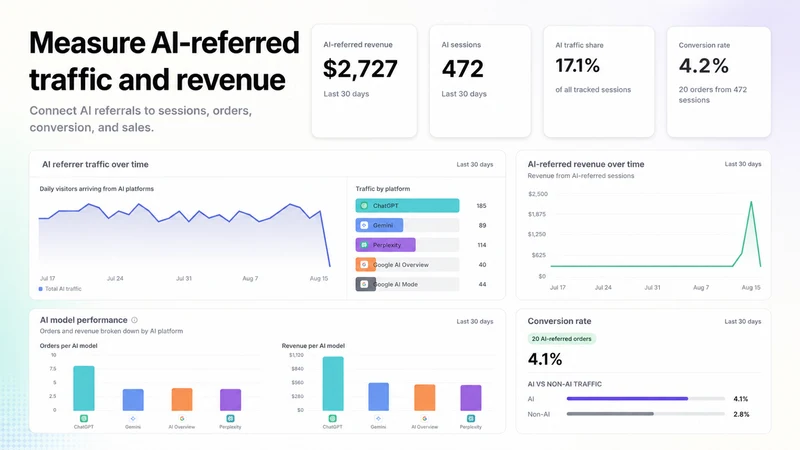800x450 pixels.
Task: Click the 2.8% Non-AI value
Action: (x=741, y=414)
